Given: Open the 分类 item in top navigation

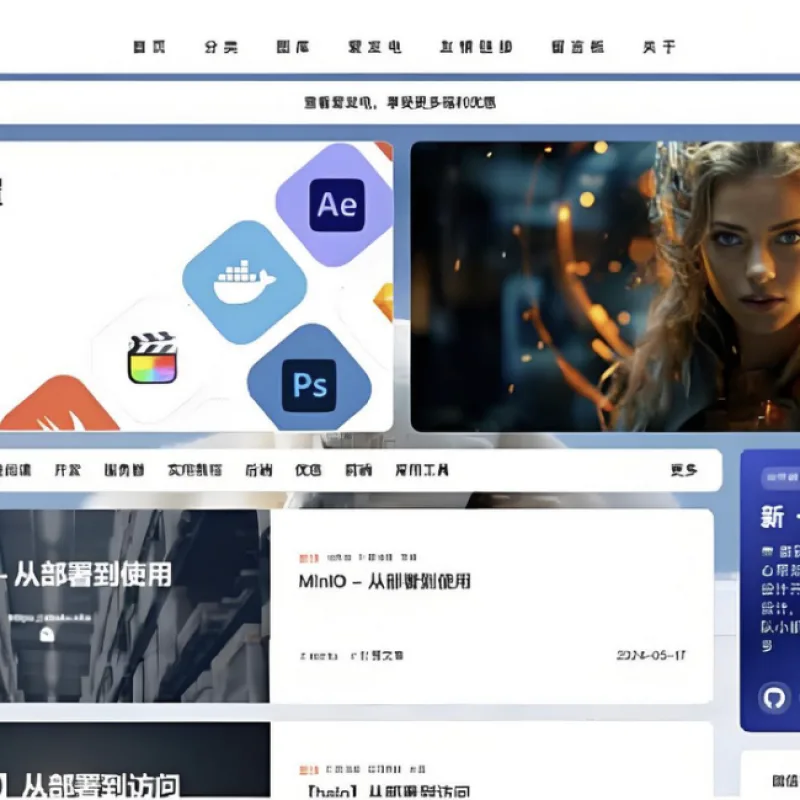Looking at the screenshot, I should [x=221, y=47].
